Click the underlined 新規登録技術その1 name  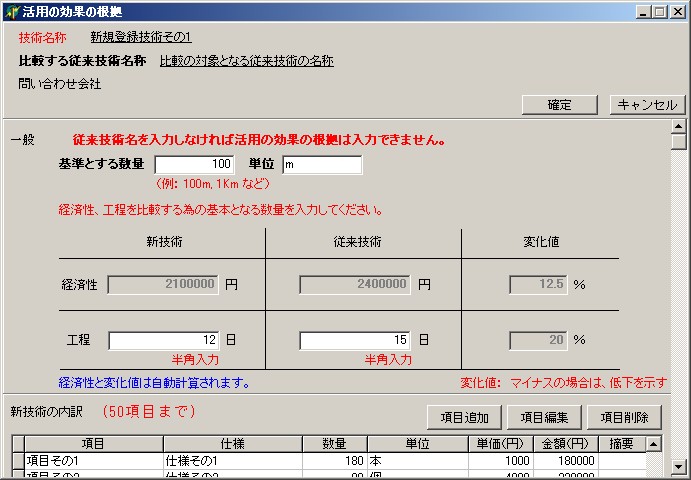point(140,37)
